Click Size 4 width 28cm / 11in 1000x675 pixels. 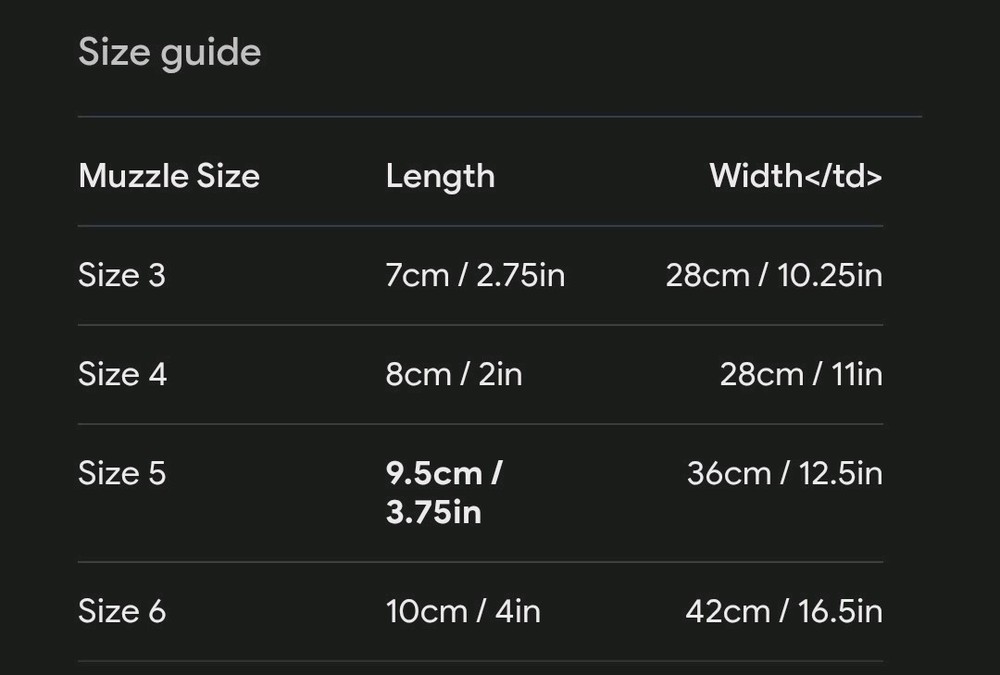pyautogui.click(x=801, y=374)
